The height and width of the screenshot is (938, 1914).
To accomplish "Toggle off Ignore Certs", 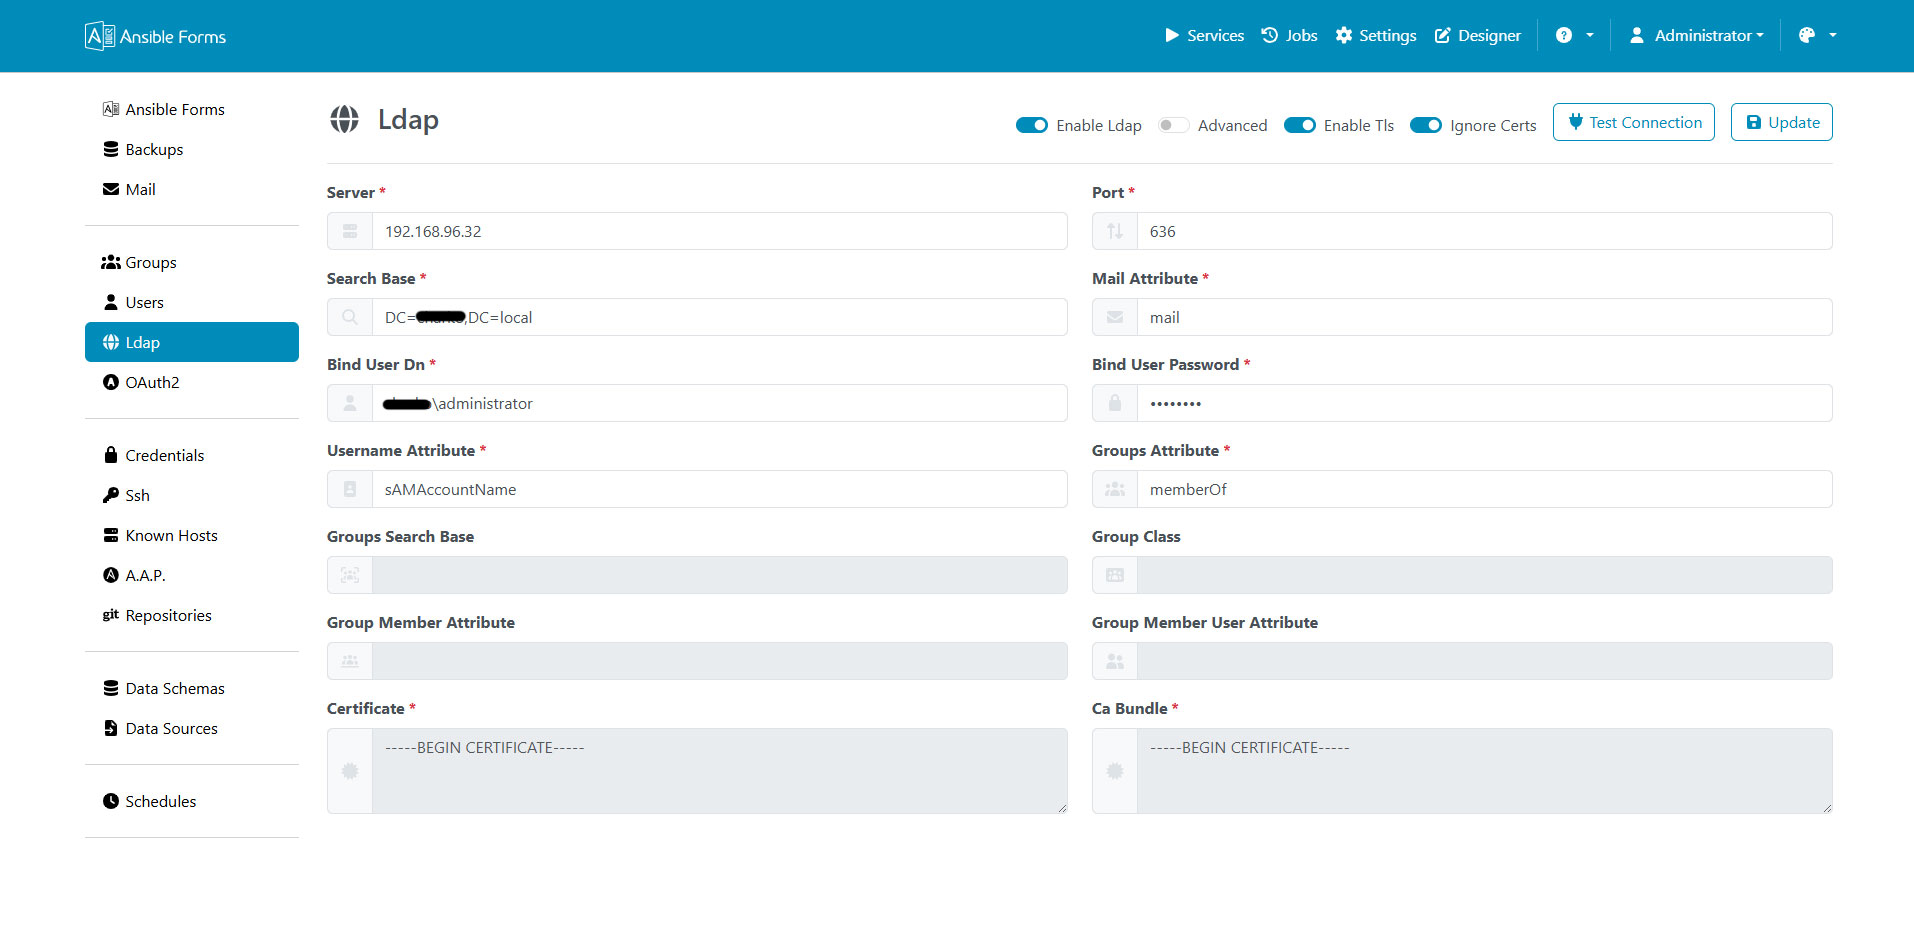I will [1426, 125].
